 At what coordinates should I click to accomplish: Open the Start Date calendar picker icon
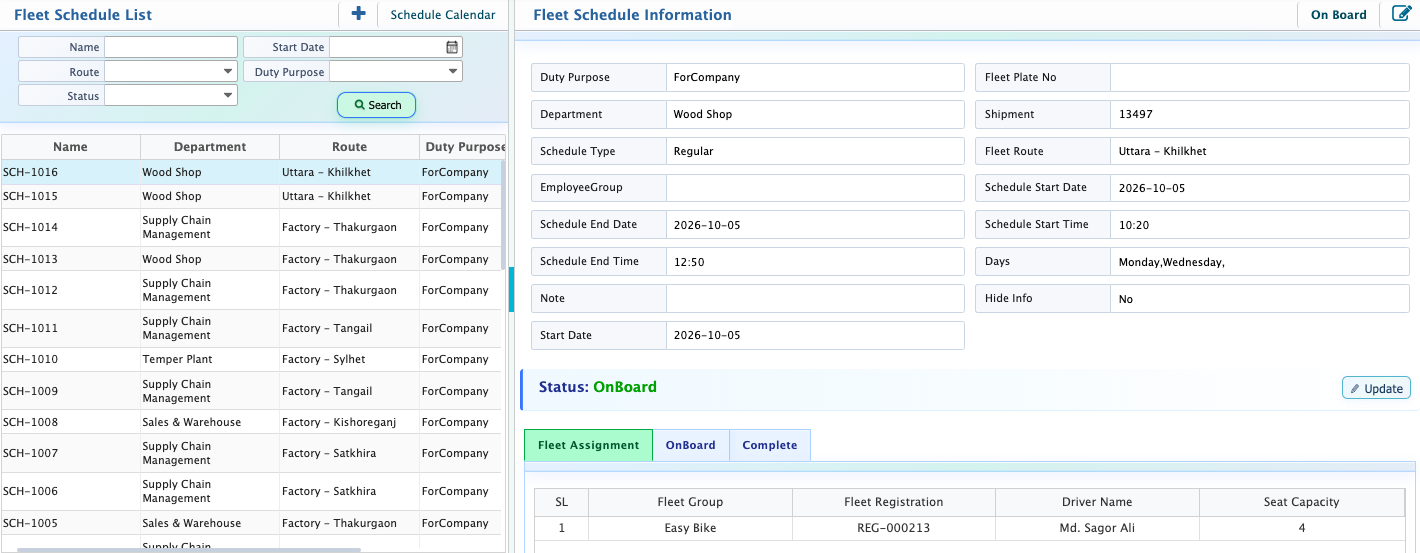click(452, 47)
